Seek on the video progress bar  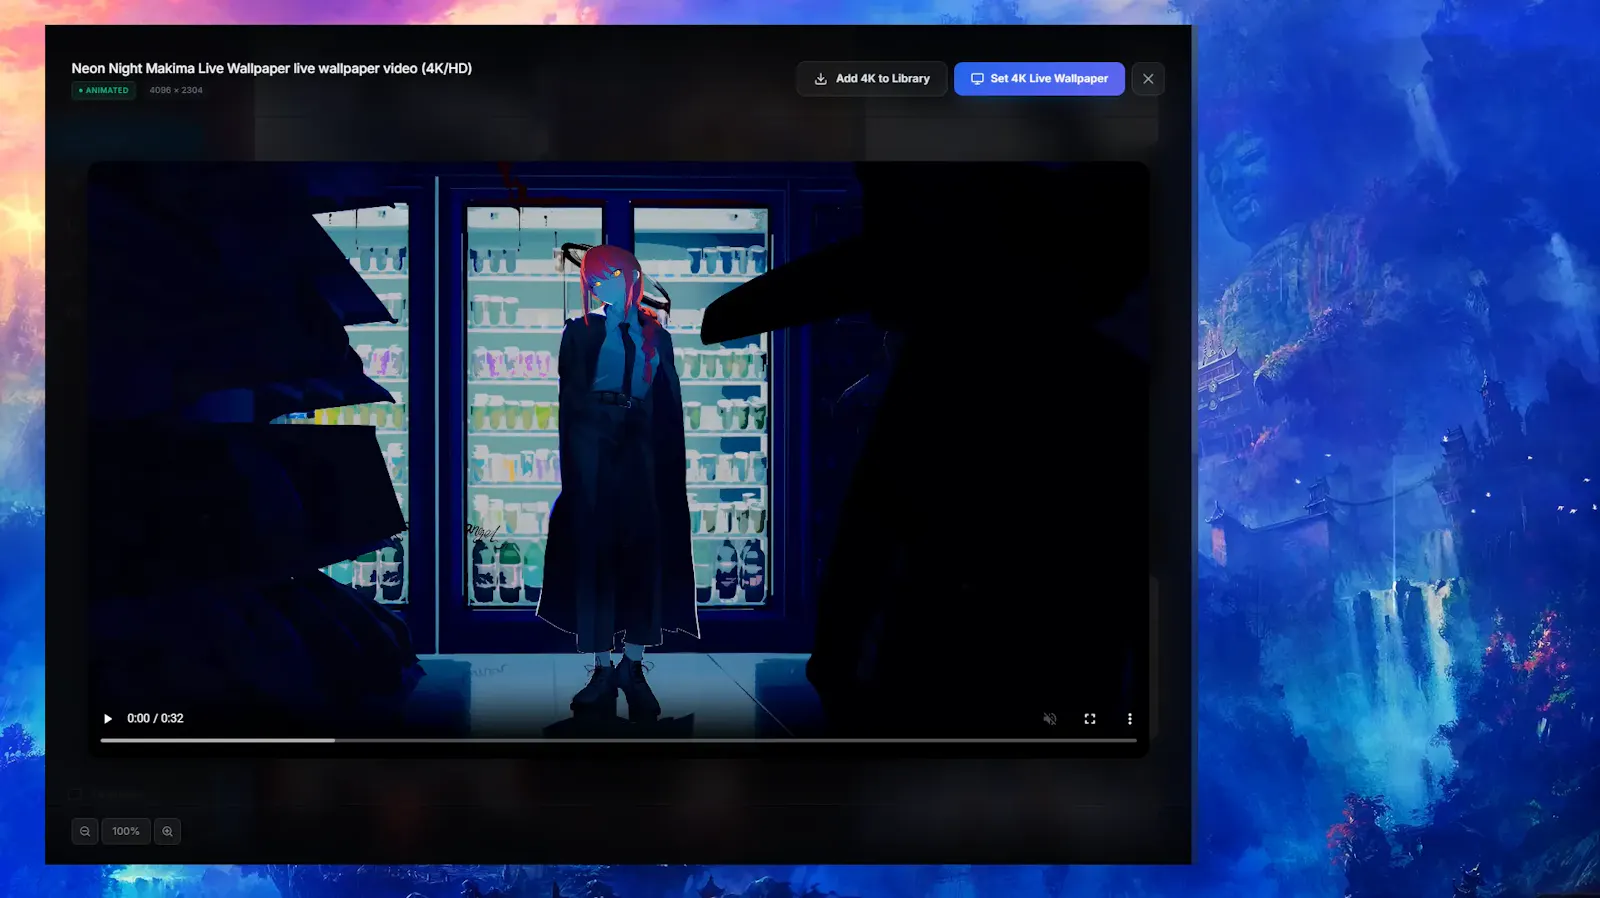[618, 741]
